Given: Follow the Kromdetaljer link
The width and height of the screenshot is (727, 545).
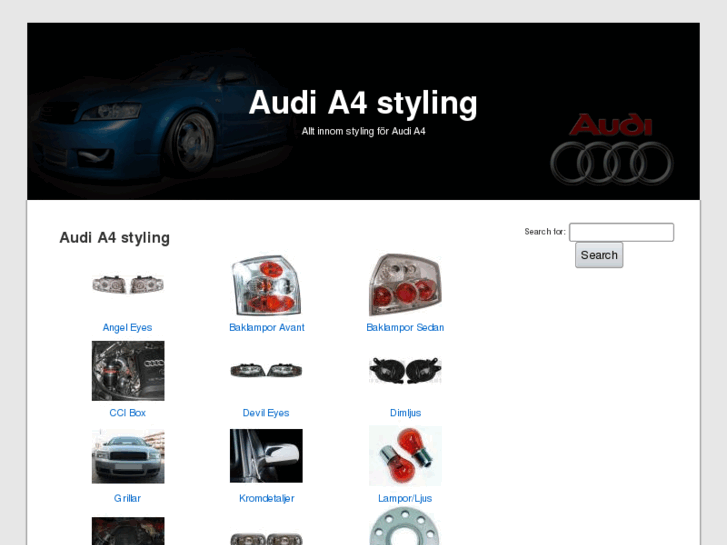Looking at the screenshot, I should coord(267,498).
